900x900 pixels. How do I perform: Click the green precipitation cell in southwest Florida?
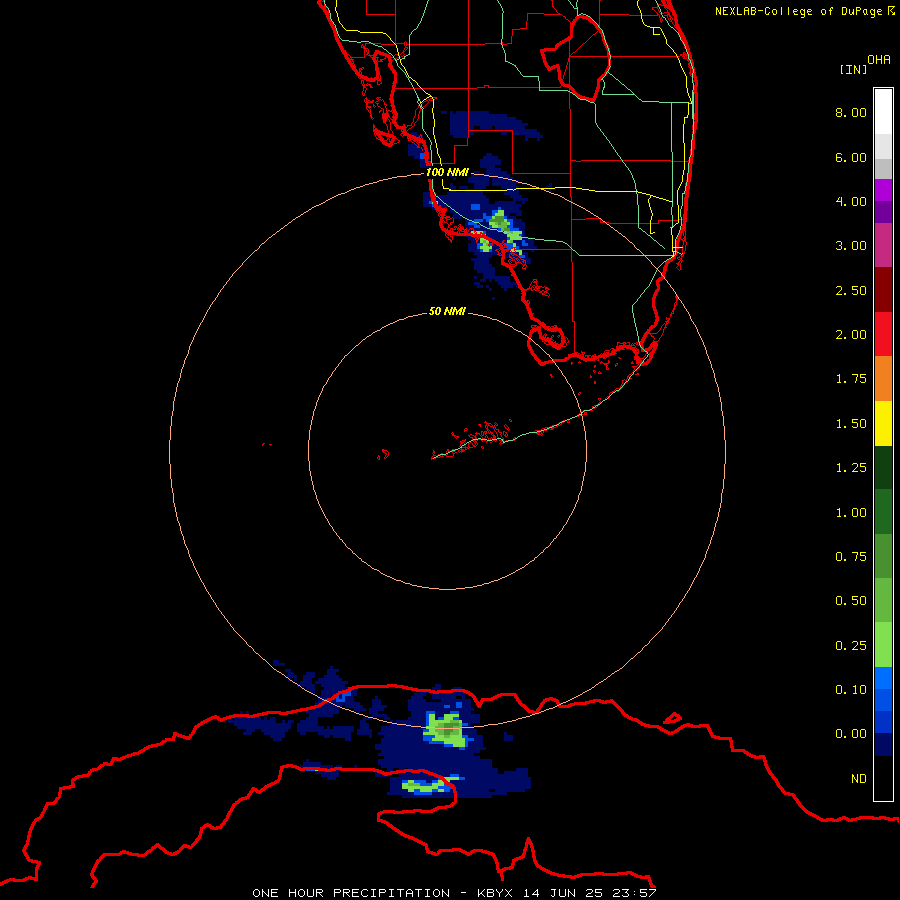(503, 232)
